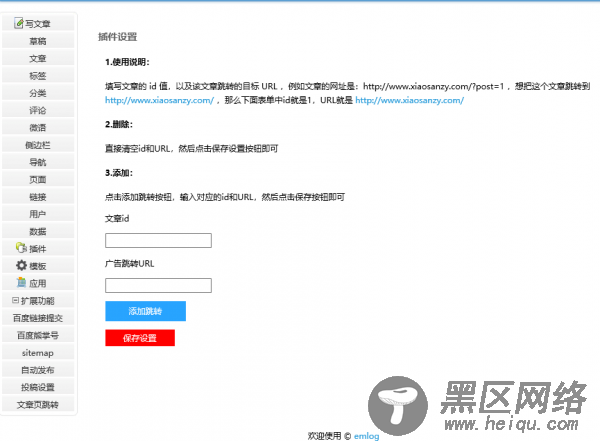Click the 1.使用说明 heading
This screenshot has width=600, height=441.
pyautogui.click(x=127, y=62)
